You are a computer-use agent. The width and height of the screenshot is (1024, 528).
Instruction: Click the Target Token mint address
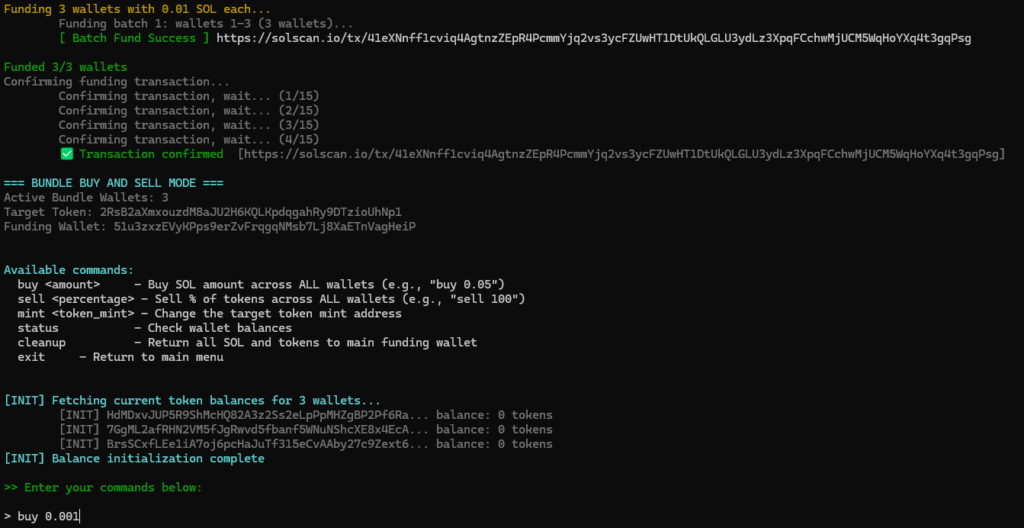click(x=251, y=212)
